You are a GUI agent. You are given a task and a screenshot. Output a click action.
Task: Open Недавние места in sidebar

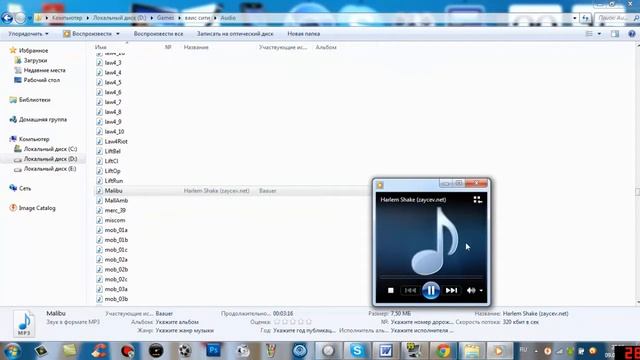44,70
